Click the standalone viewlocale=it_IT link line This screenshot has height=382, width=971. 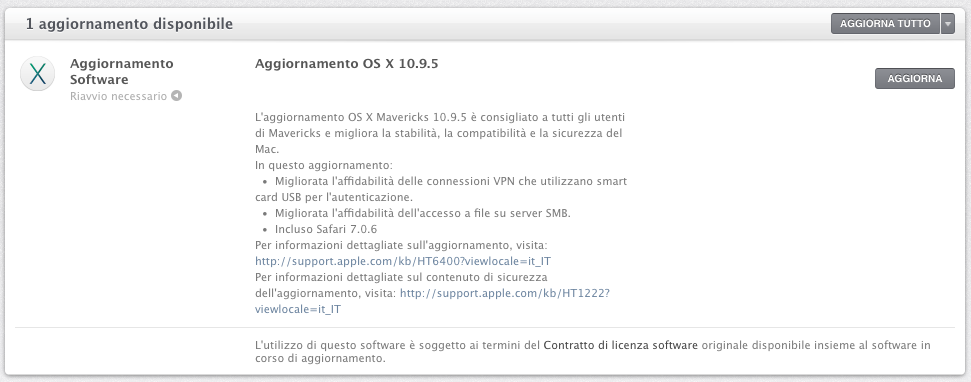[x=298, y=309]
